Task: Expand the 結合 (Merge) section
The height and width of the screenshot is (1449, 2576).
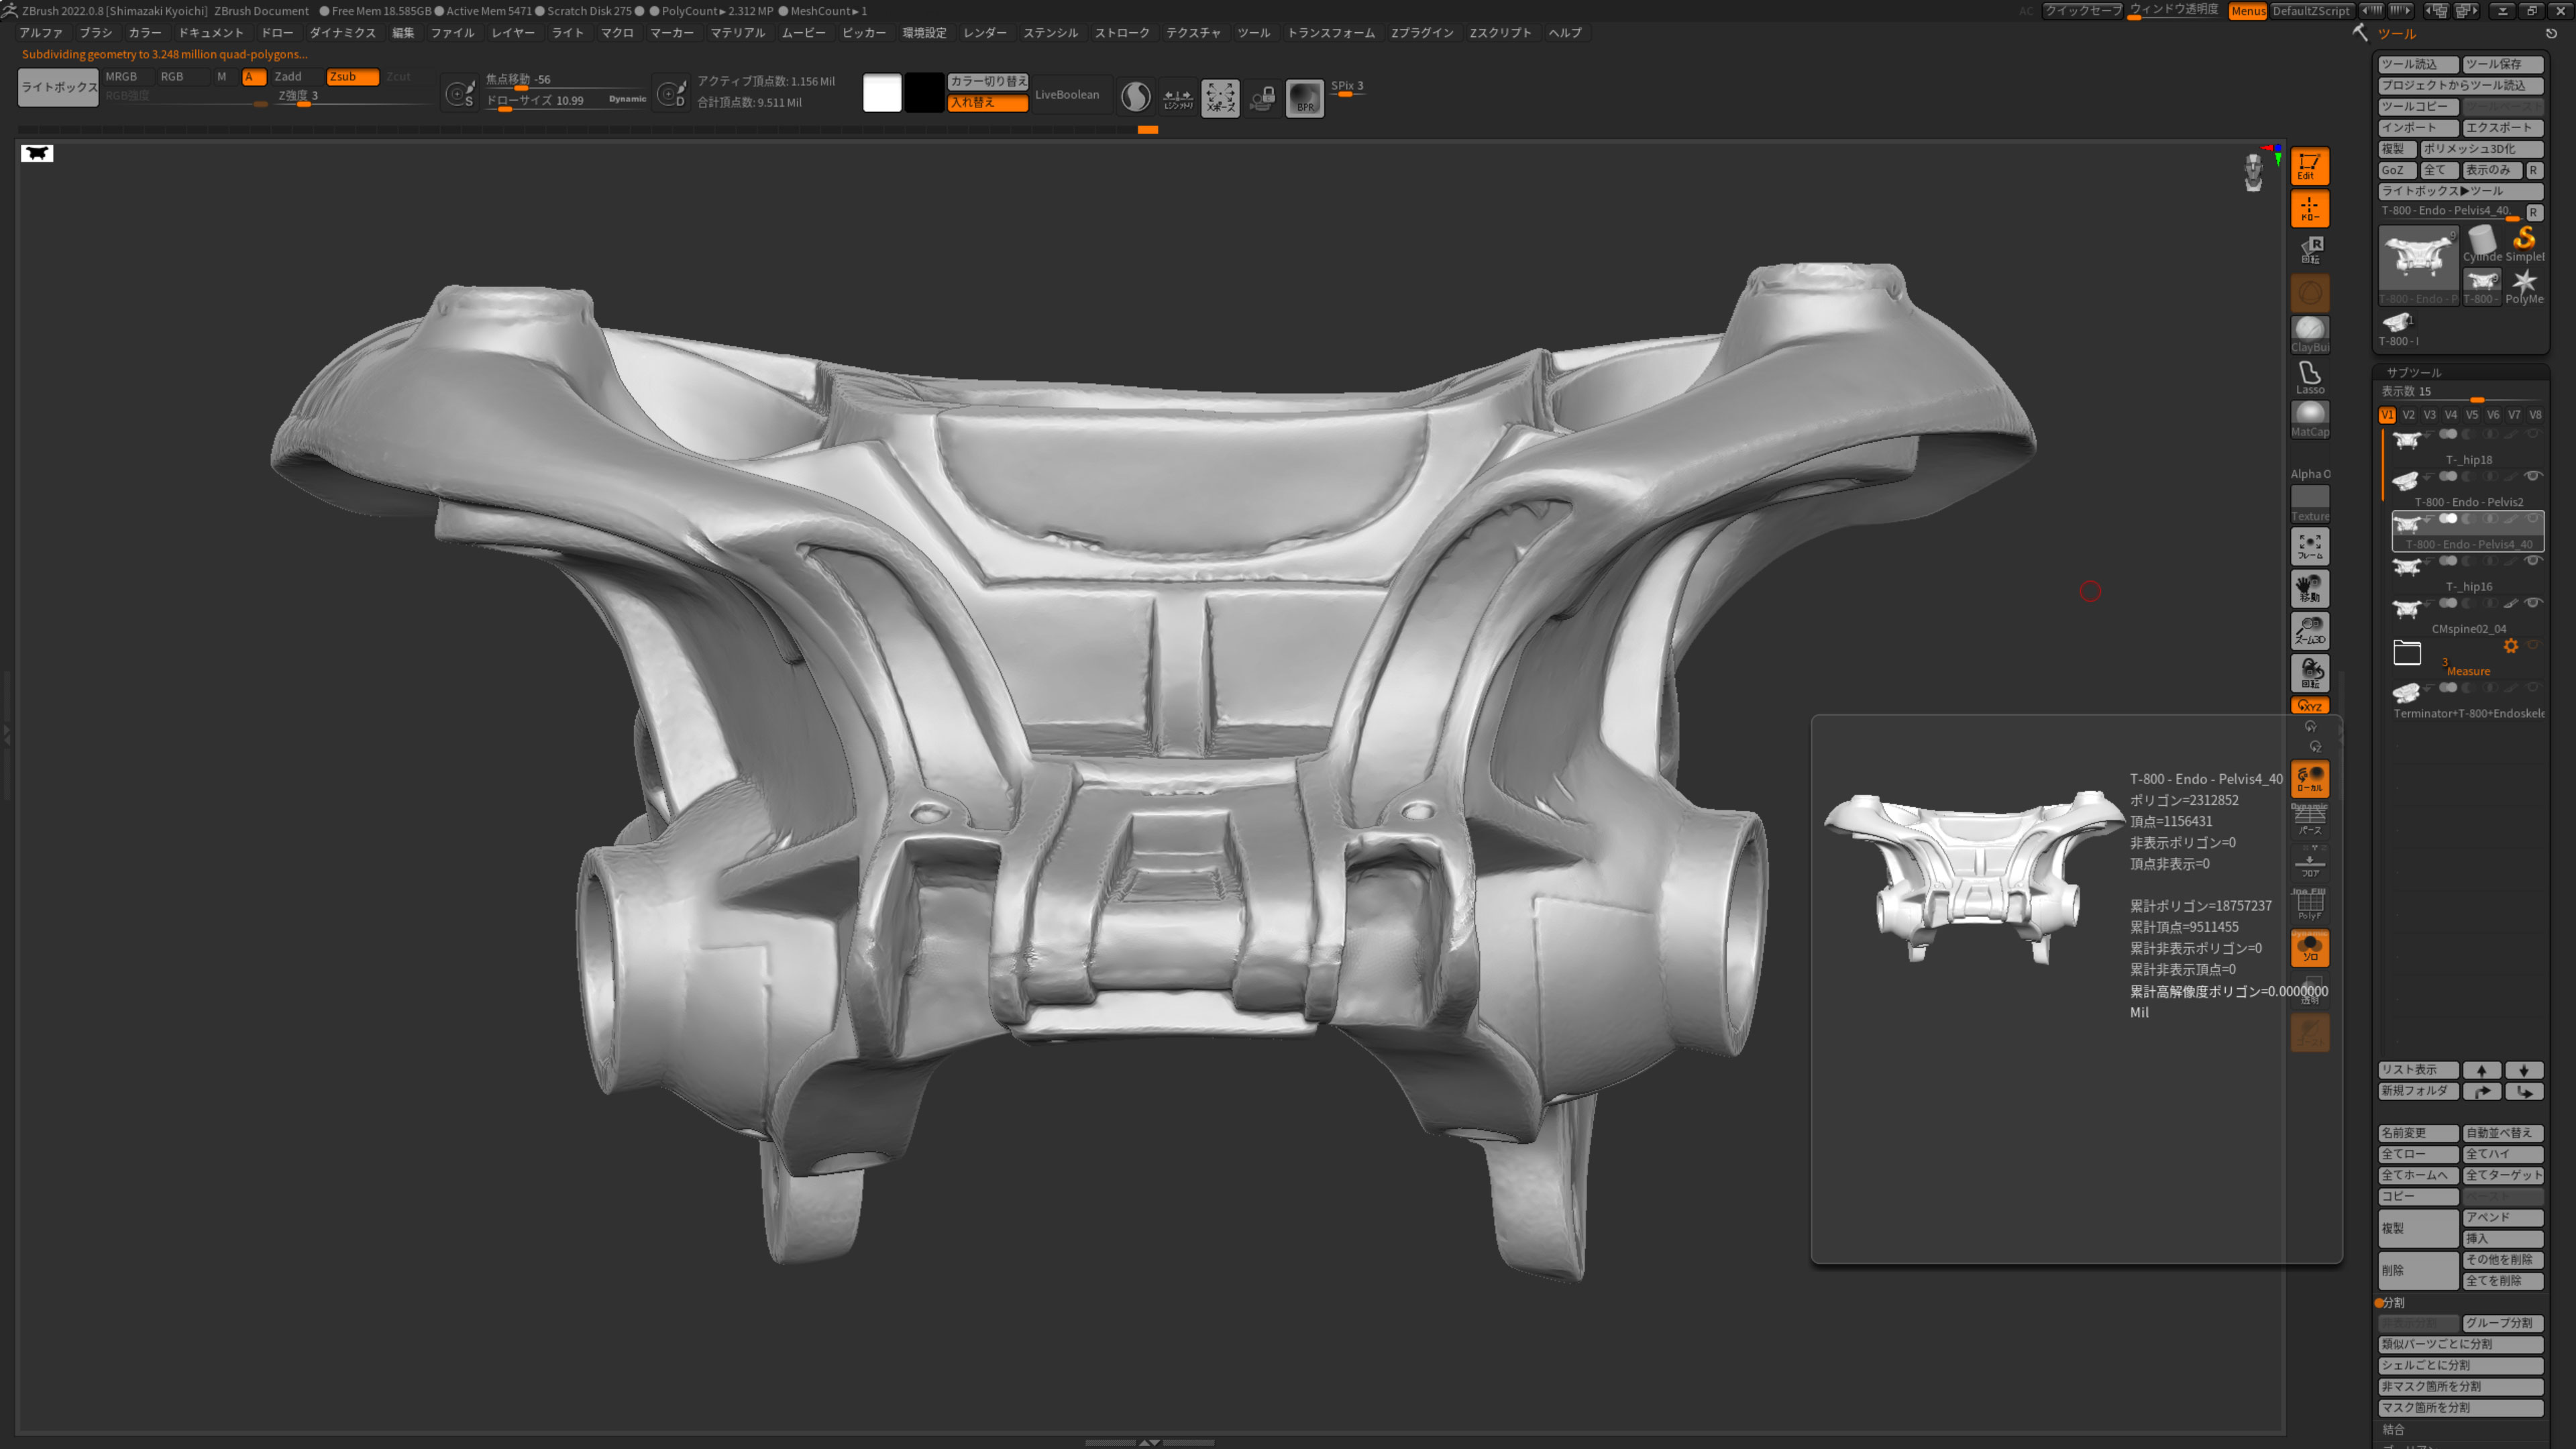Action: (2393, 1430)
